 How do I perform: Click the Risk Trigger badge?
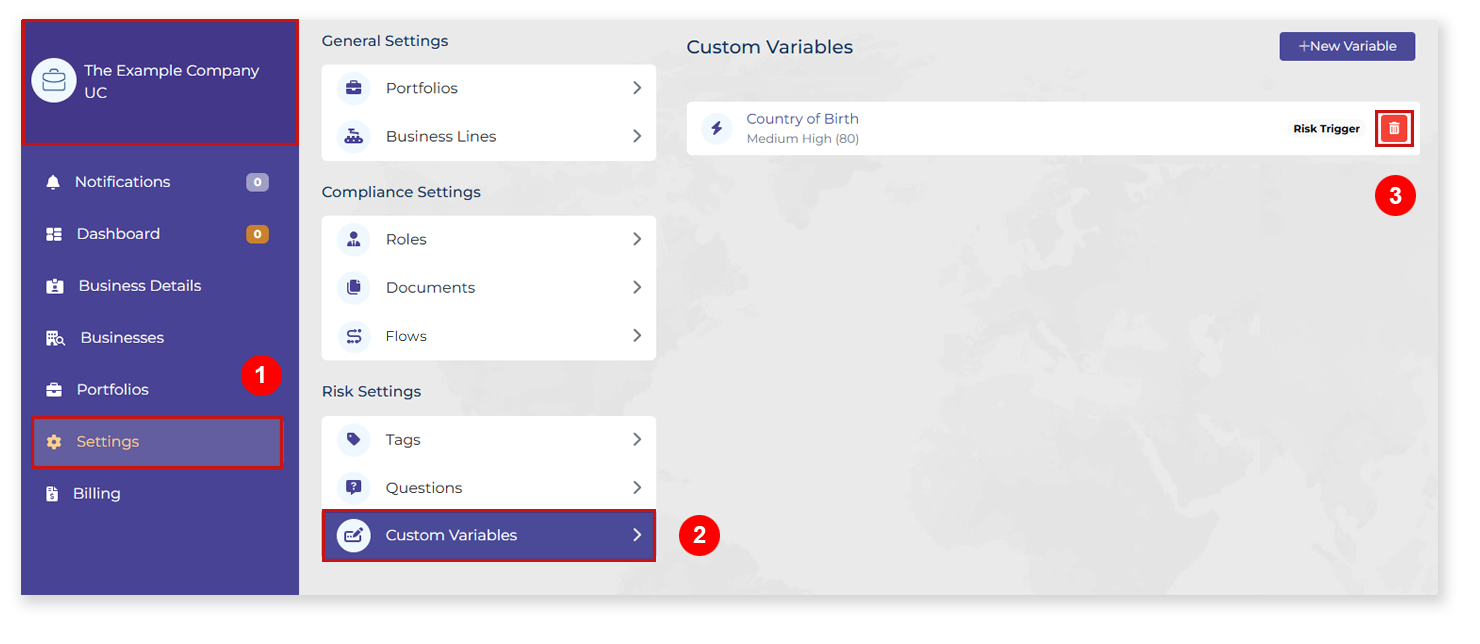(1326, 129)
